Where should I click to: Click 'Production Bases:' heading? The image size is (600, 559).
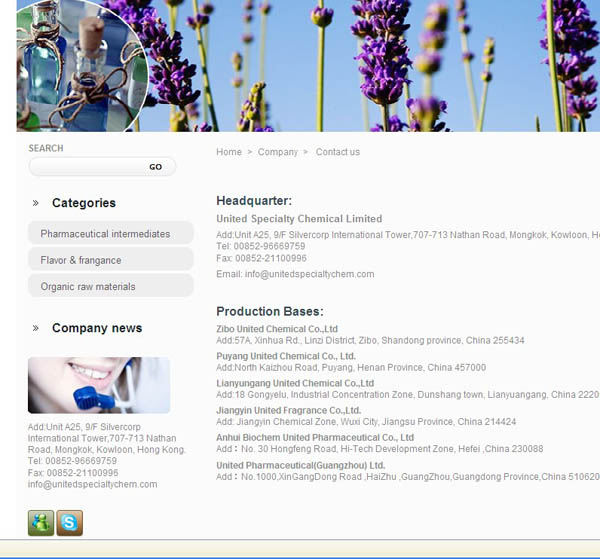[270, 311]
